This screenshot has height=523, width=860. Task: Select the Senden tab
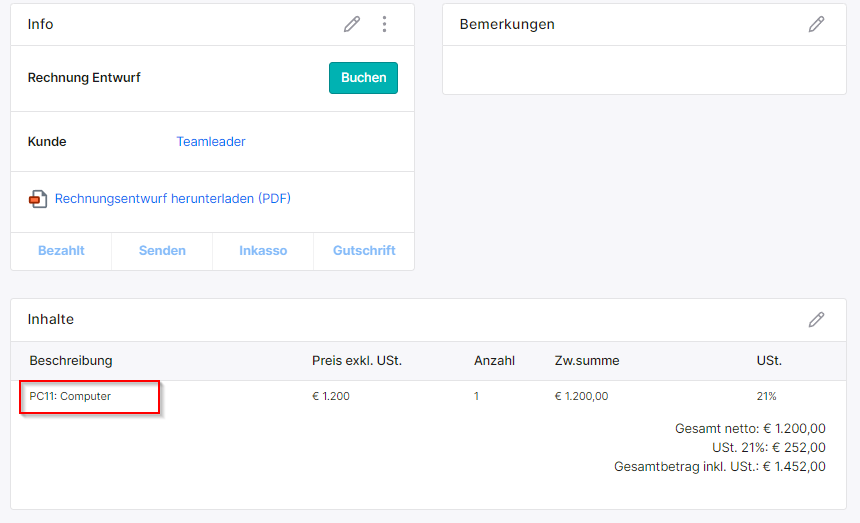point(162,251)
